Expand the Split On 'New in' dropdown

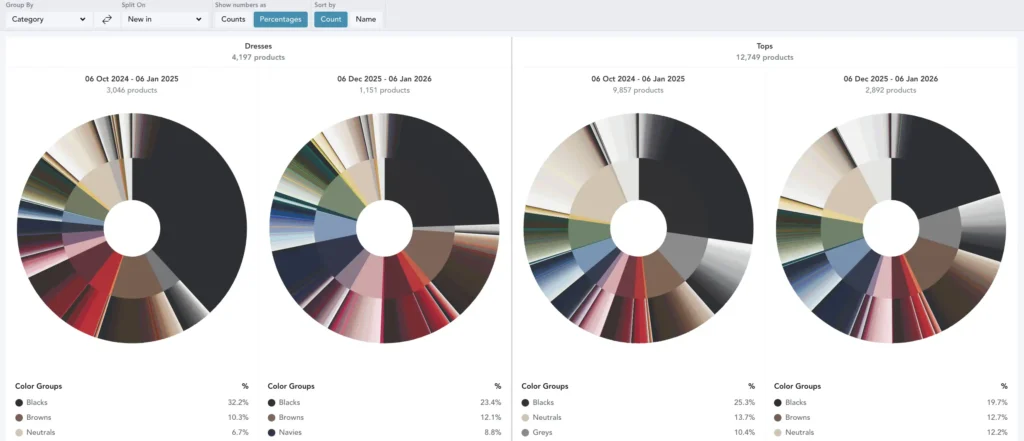[x=163, y=19]
